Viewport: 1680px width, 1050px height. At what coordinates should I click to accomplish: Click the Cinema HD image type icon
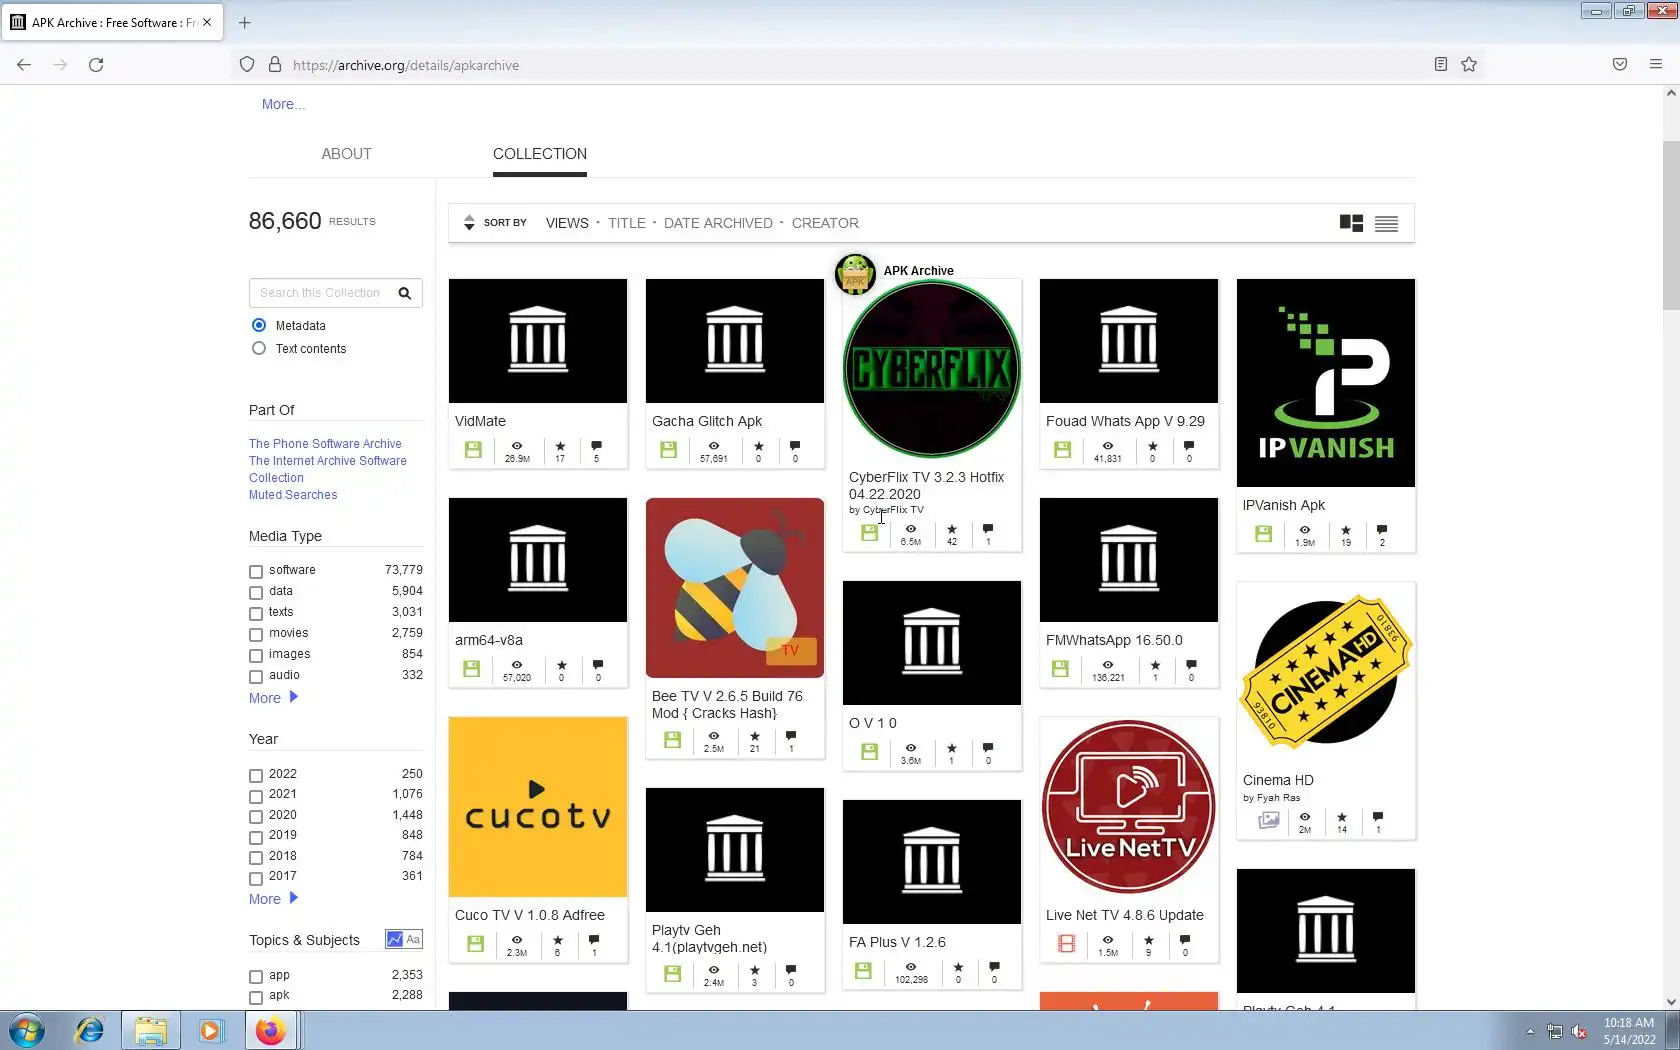tap(1269, 820)
